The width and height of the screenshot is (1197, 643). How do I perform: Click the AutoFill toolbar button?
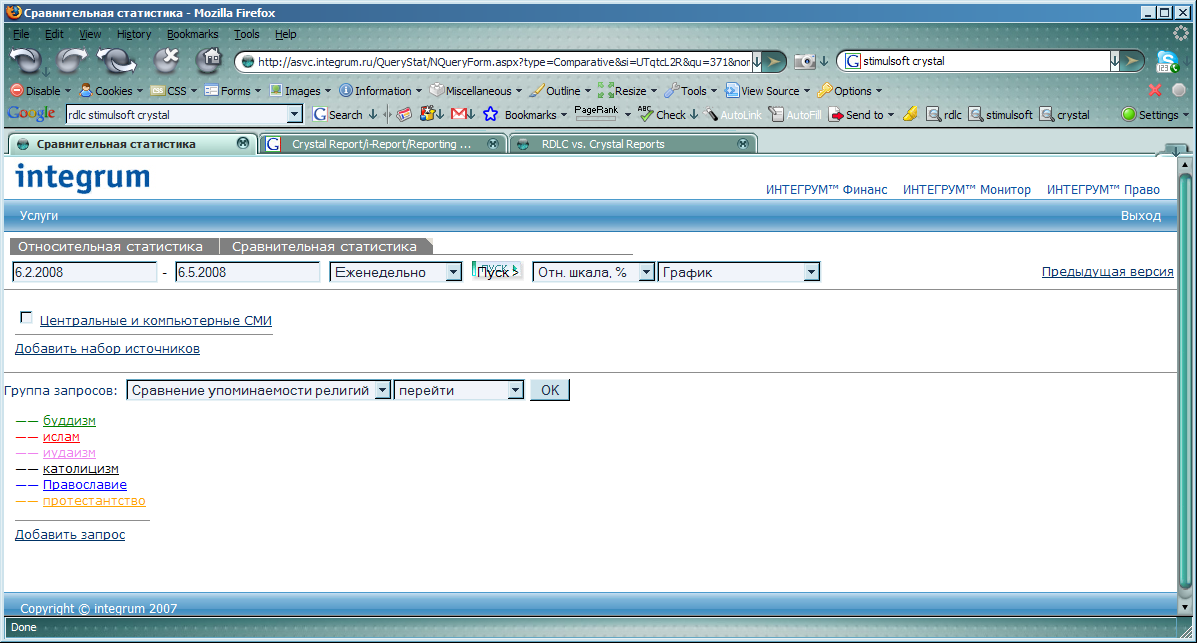click(795, 115)
